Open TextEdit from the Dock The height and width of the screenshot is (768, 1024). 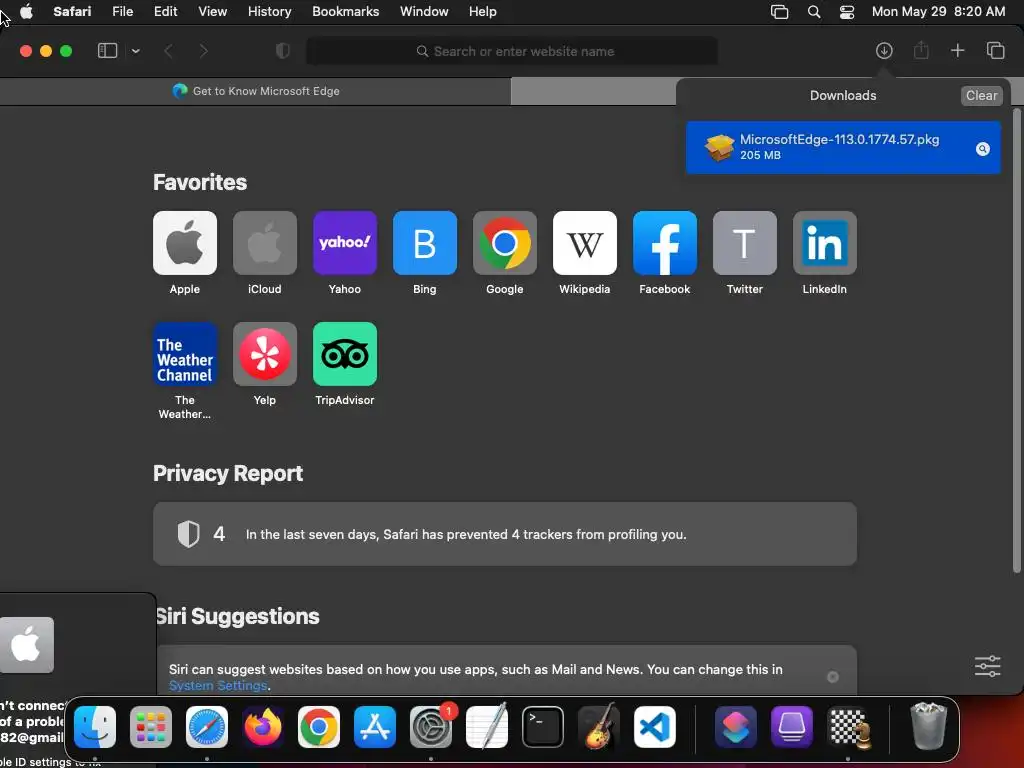pos(487,727)
